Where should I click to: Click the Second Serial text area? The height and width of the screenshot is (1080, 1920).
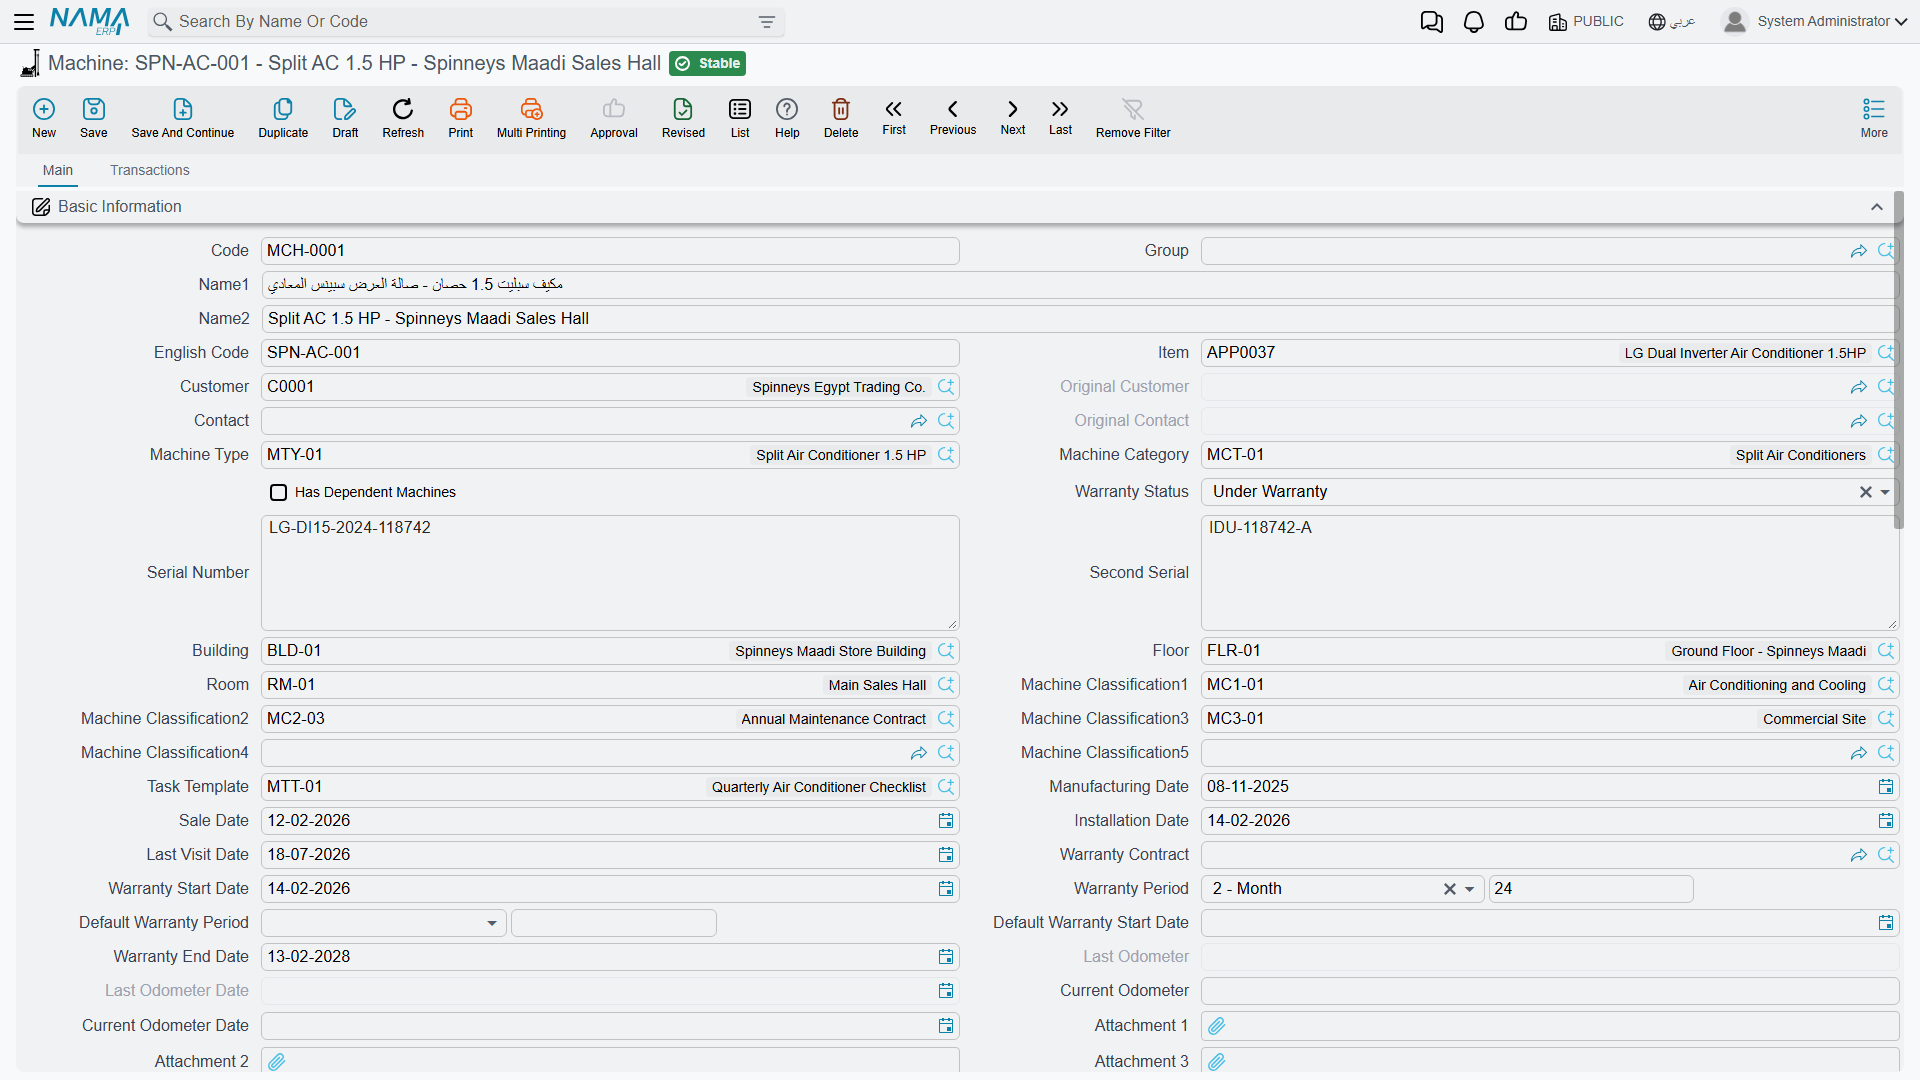pos(1550,573)
